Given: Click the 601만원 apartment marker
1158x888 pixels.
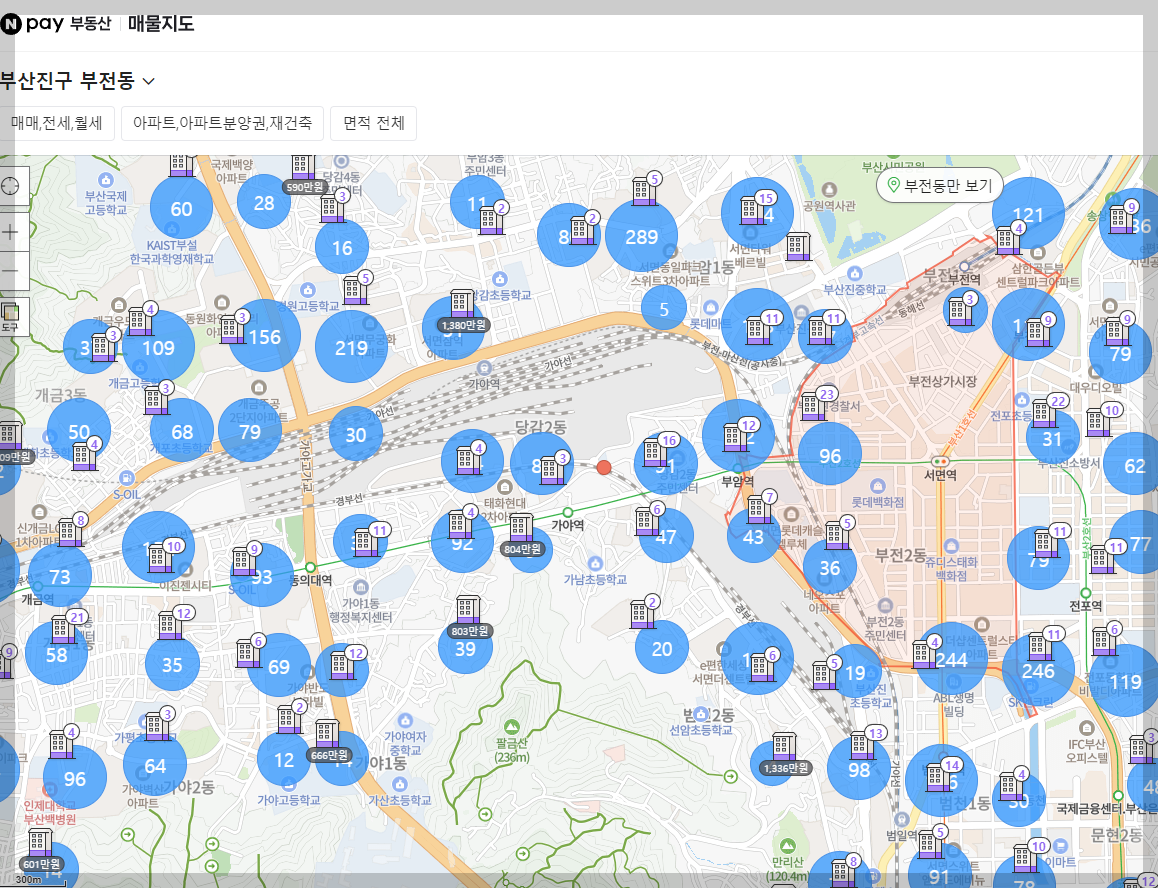Looking at the screenshot, I should point(40,851).
